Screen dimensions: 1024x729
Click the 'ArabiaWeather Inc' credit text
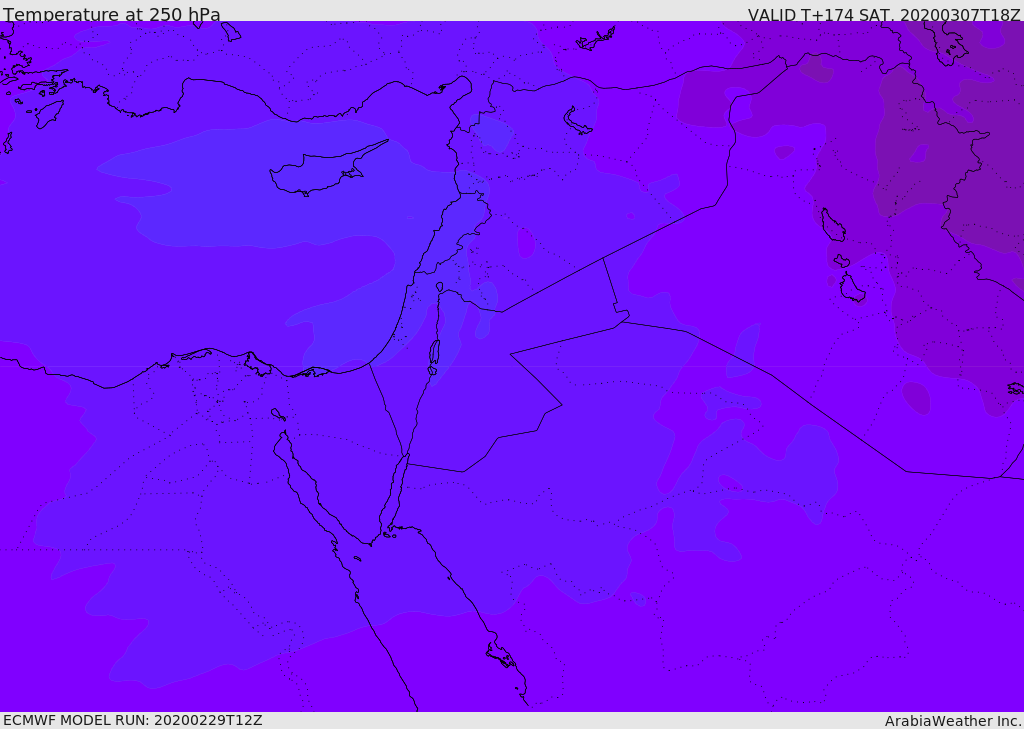pyautogui.click(x=952, y=721)
